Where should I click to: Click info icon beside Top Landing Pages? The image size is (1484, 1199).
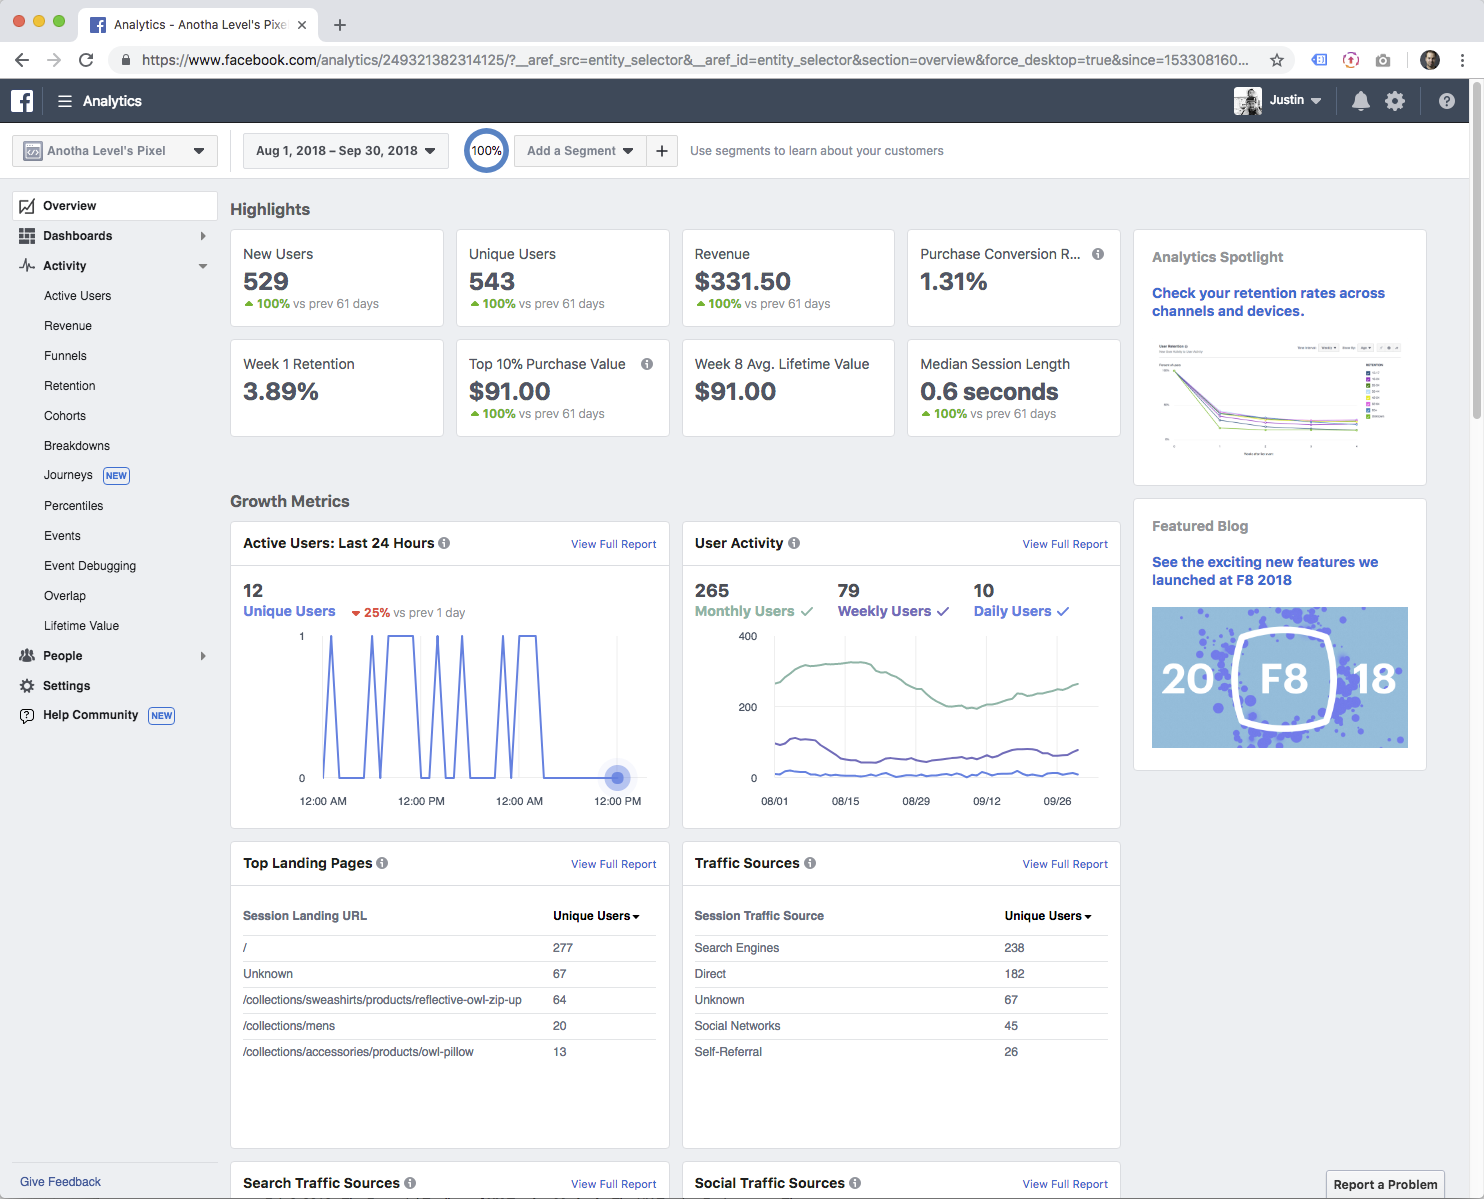(x=382, y=863)
